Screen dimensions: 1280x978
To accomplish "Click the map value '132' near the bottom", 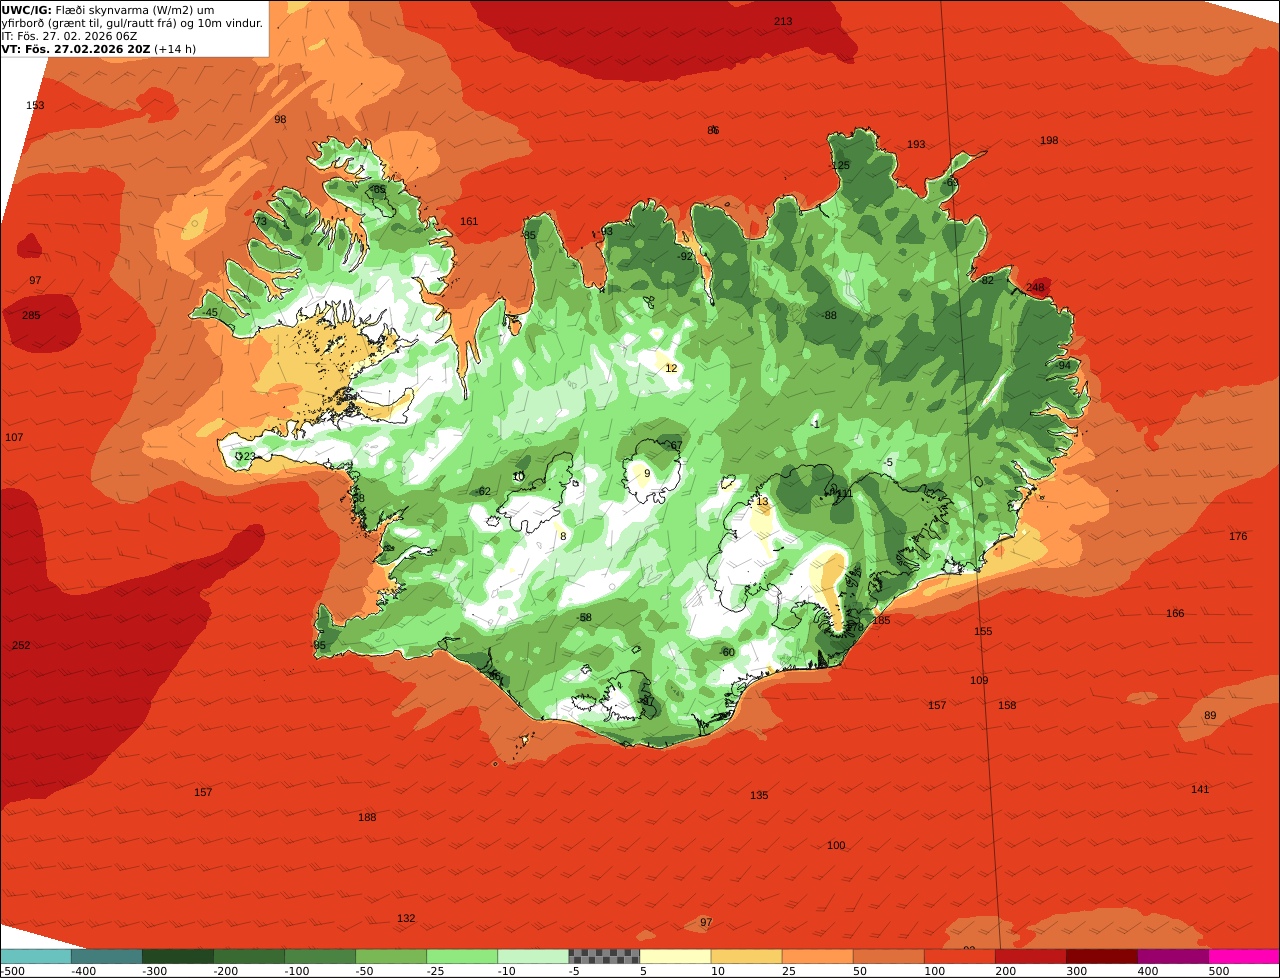I will pyautogui.click(x=406, y=918).
